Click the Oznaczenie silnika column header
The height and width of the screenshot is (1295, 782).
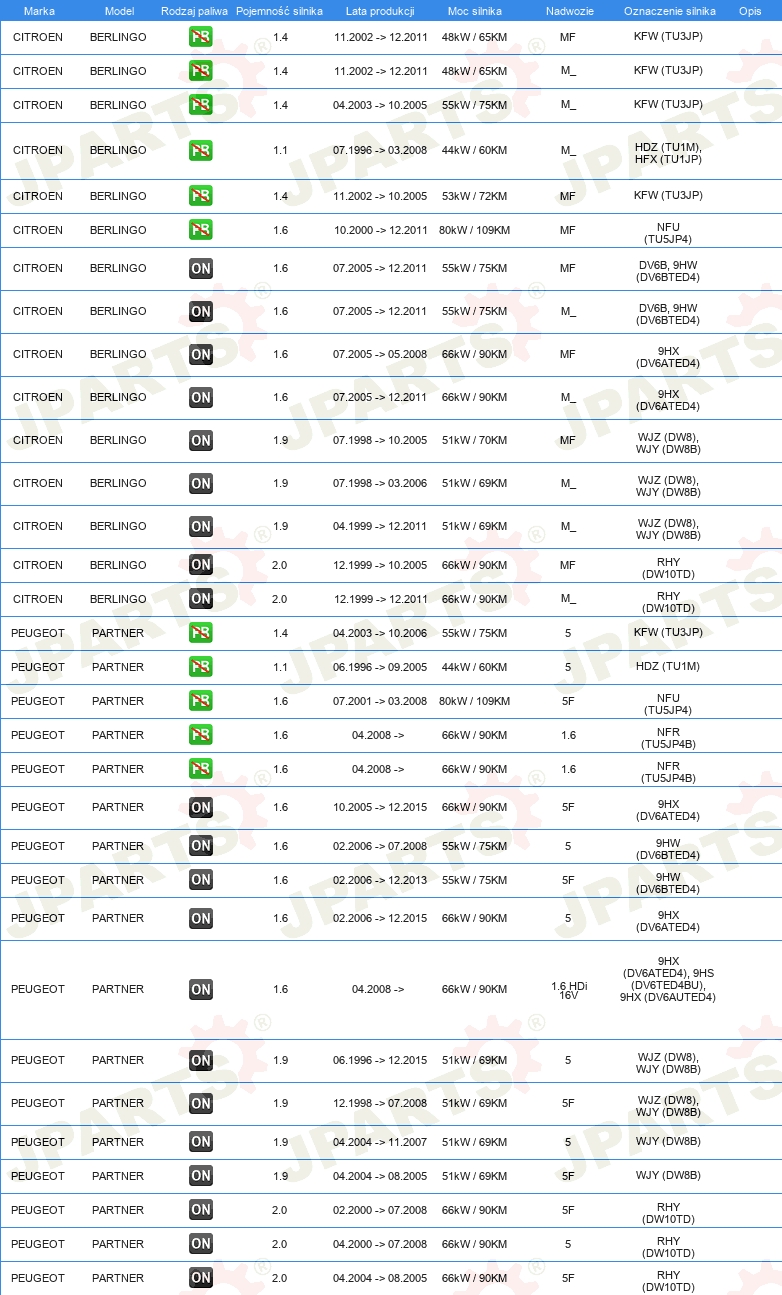[669, 11]
